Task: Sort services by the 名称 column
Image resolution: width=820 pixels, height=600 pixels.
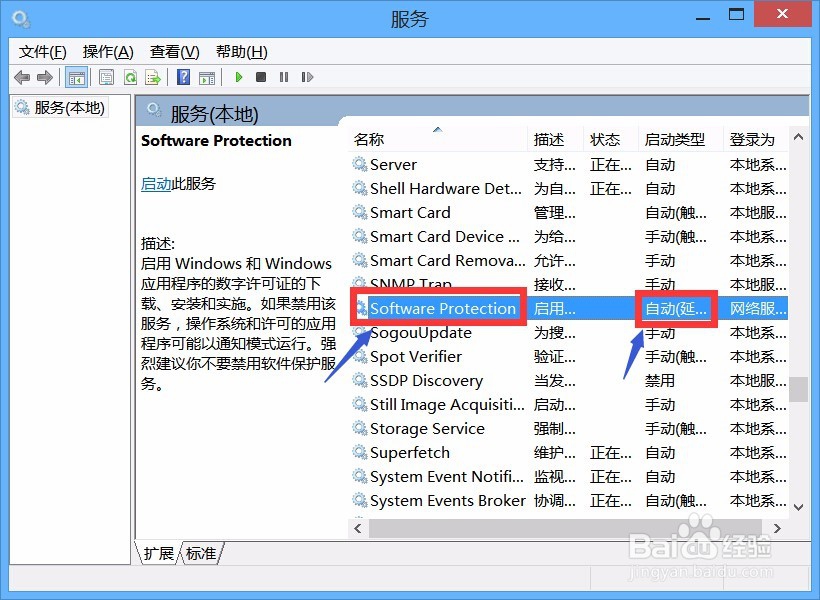Action: tap(369, 139)
